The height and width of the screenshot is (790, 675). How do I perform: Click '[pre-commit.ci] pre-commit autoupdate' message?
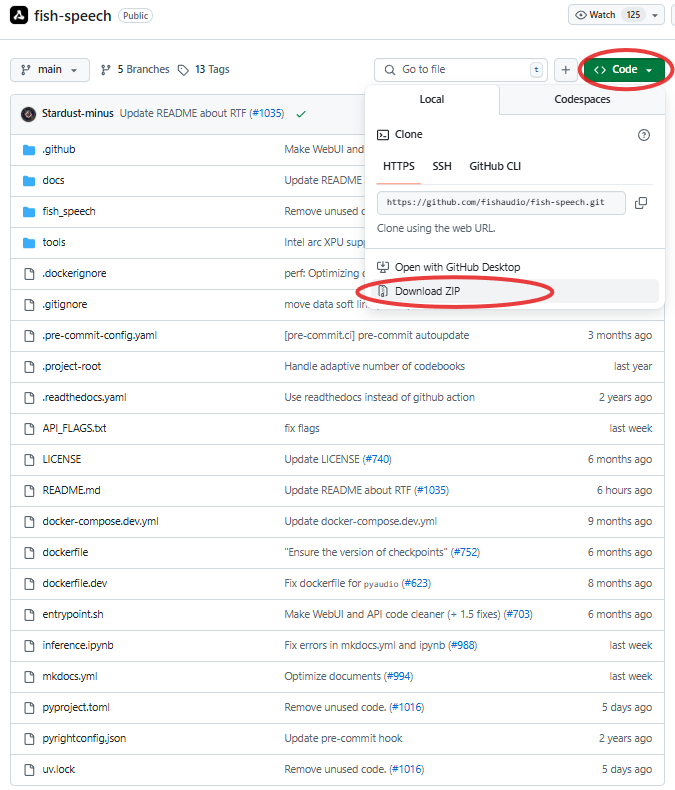click(x=377, y=336)
